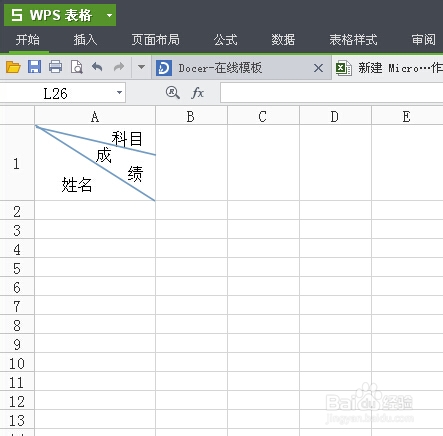Close the Docer-在线模板 document tab

[318, 68]
